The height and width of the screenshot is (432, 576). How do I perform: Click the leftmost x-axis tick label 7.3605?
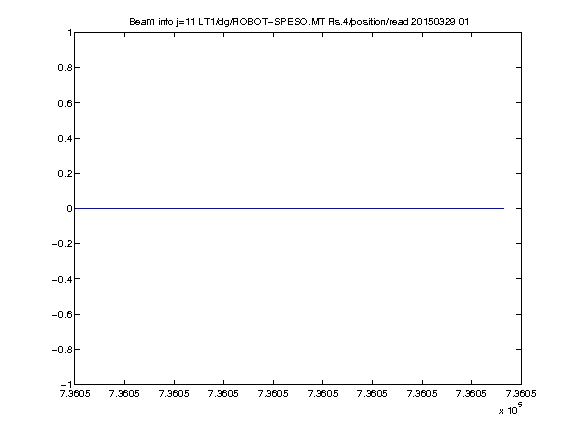coord(75,393)
